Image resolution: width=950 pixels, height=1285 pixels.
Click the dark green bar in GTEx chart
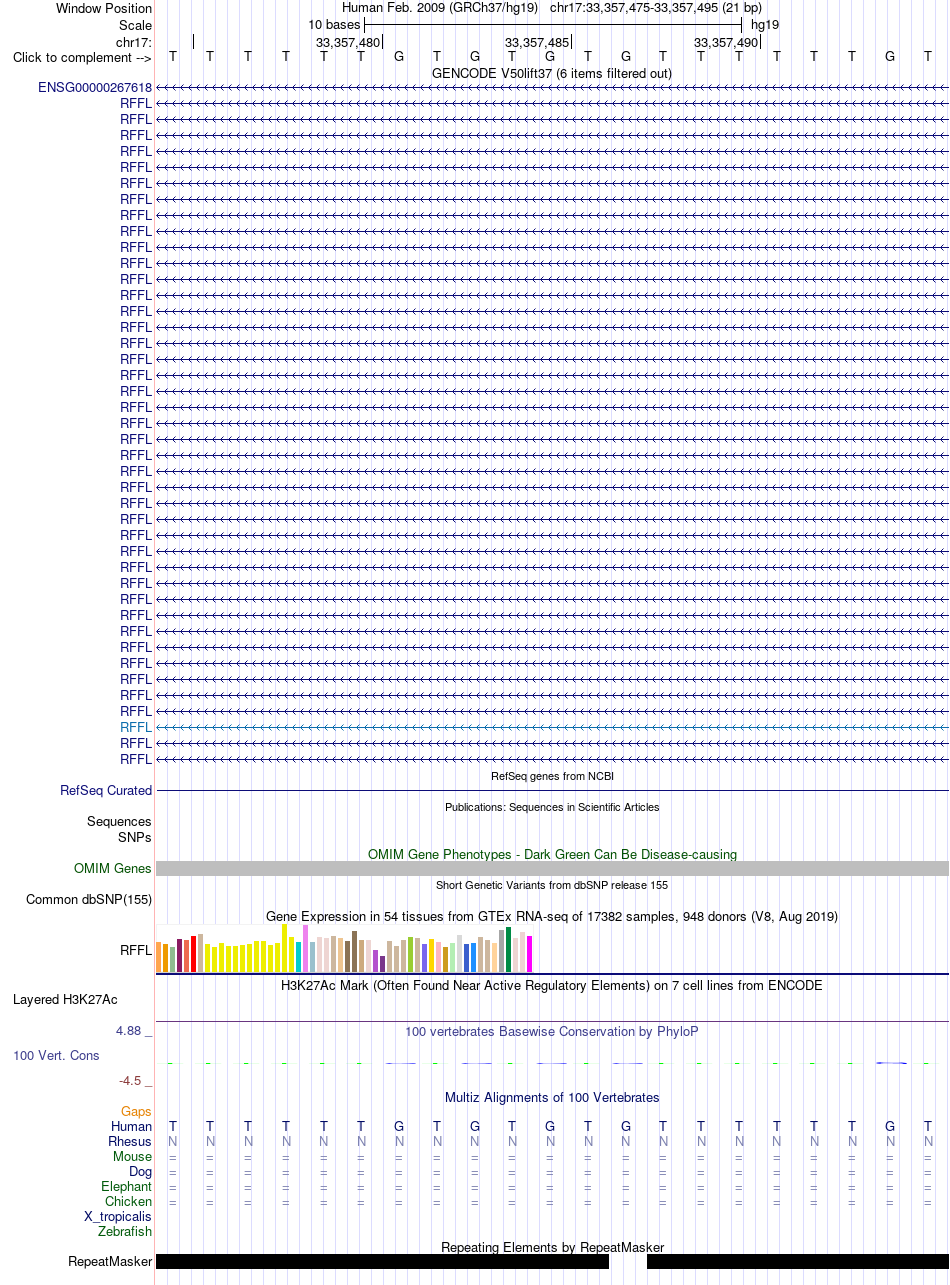[x=509, y=949]
